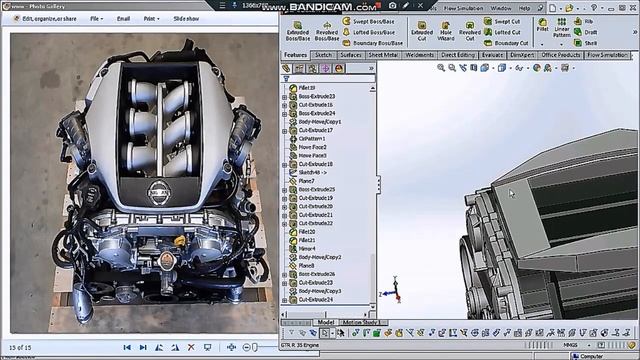
Task: Click the Extruded Boss/Base tool
Action: click(298, 31)
